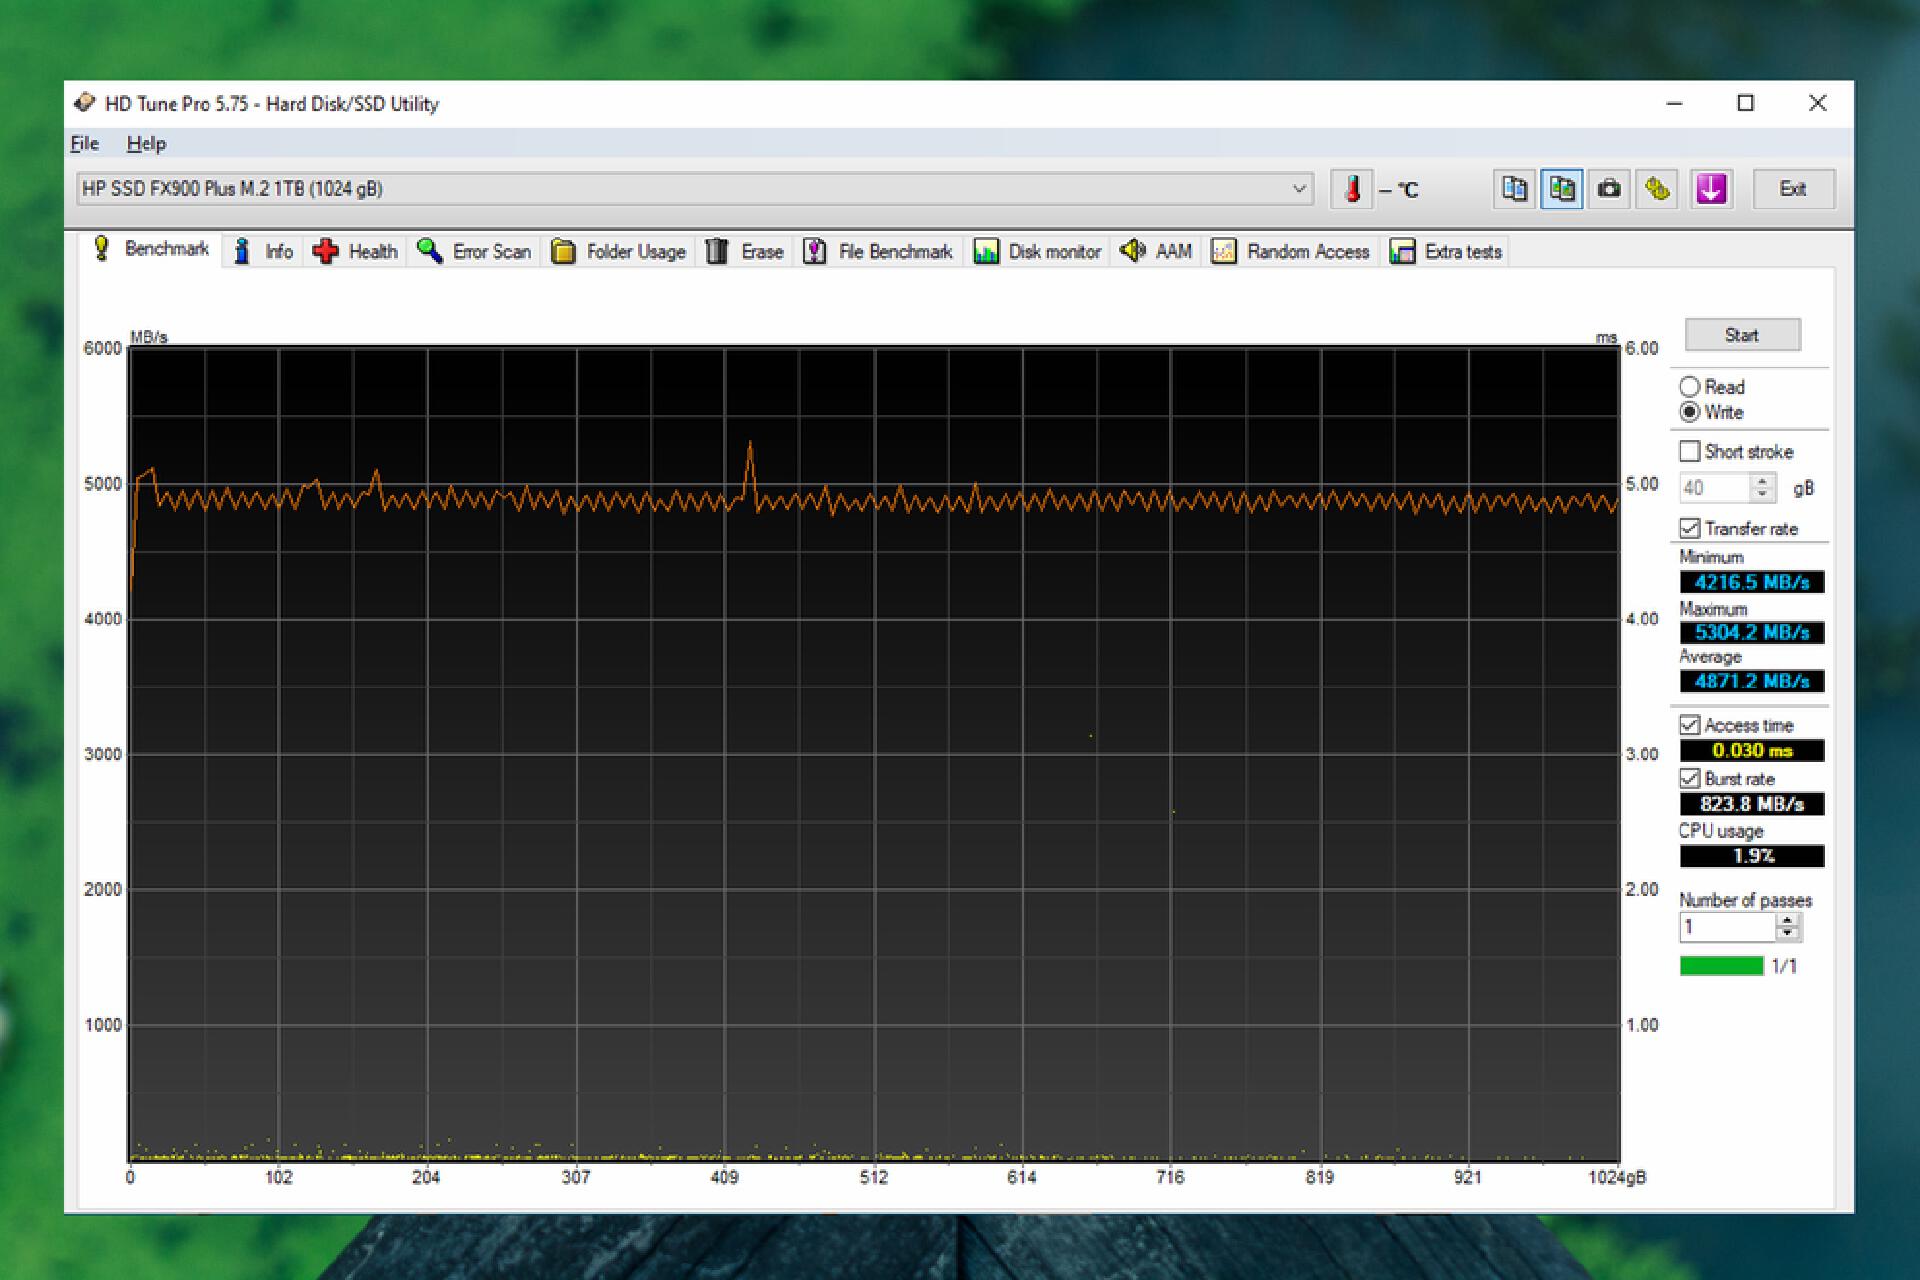Image resolution: width=1920 pixels, height=1280 pixels.
Task: Select the Read radio button
Action: tap(1690, 387)
